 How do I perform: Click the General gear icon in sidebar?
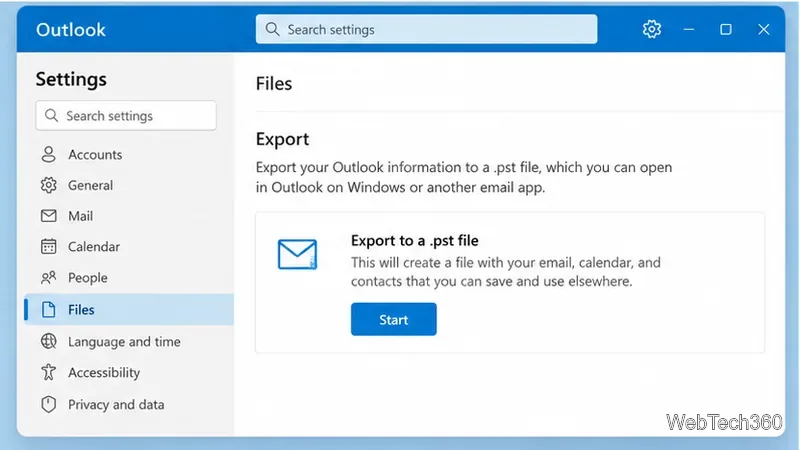(x=48, y=185)
